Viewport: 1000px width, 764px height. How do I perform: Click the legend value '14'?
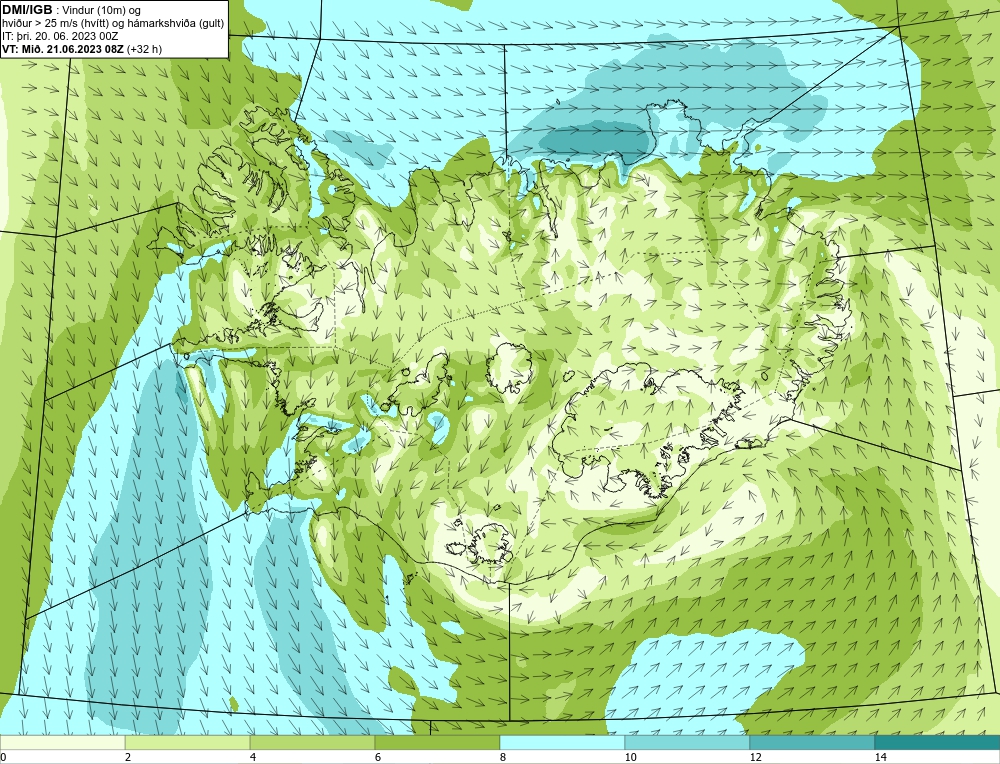click(x=881, y=757)
